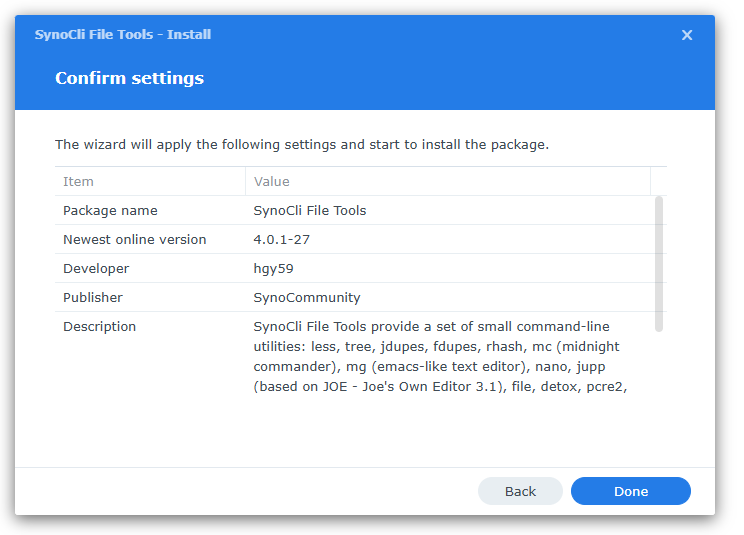Close the SynoCli File Tools install wizard
Screen dimensions: 744x535
tap(687, 35)
